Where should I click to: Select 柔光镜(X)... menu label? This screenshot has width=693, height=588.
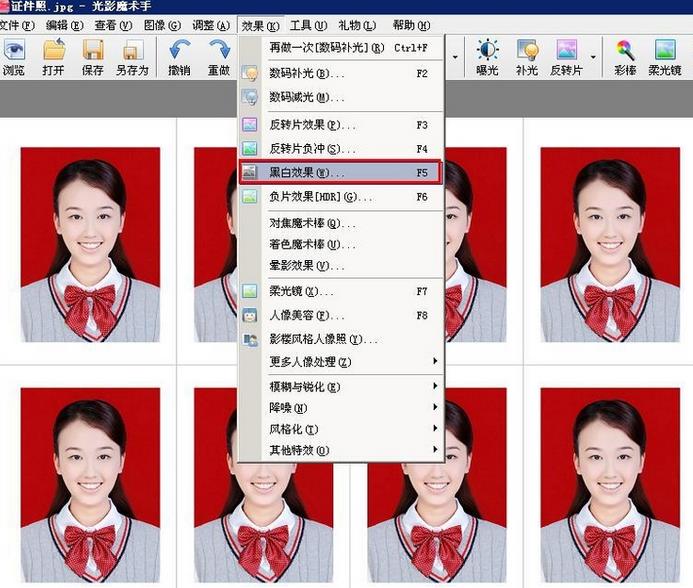[x=301, y=291]
